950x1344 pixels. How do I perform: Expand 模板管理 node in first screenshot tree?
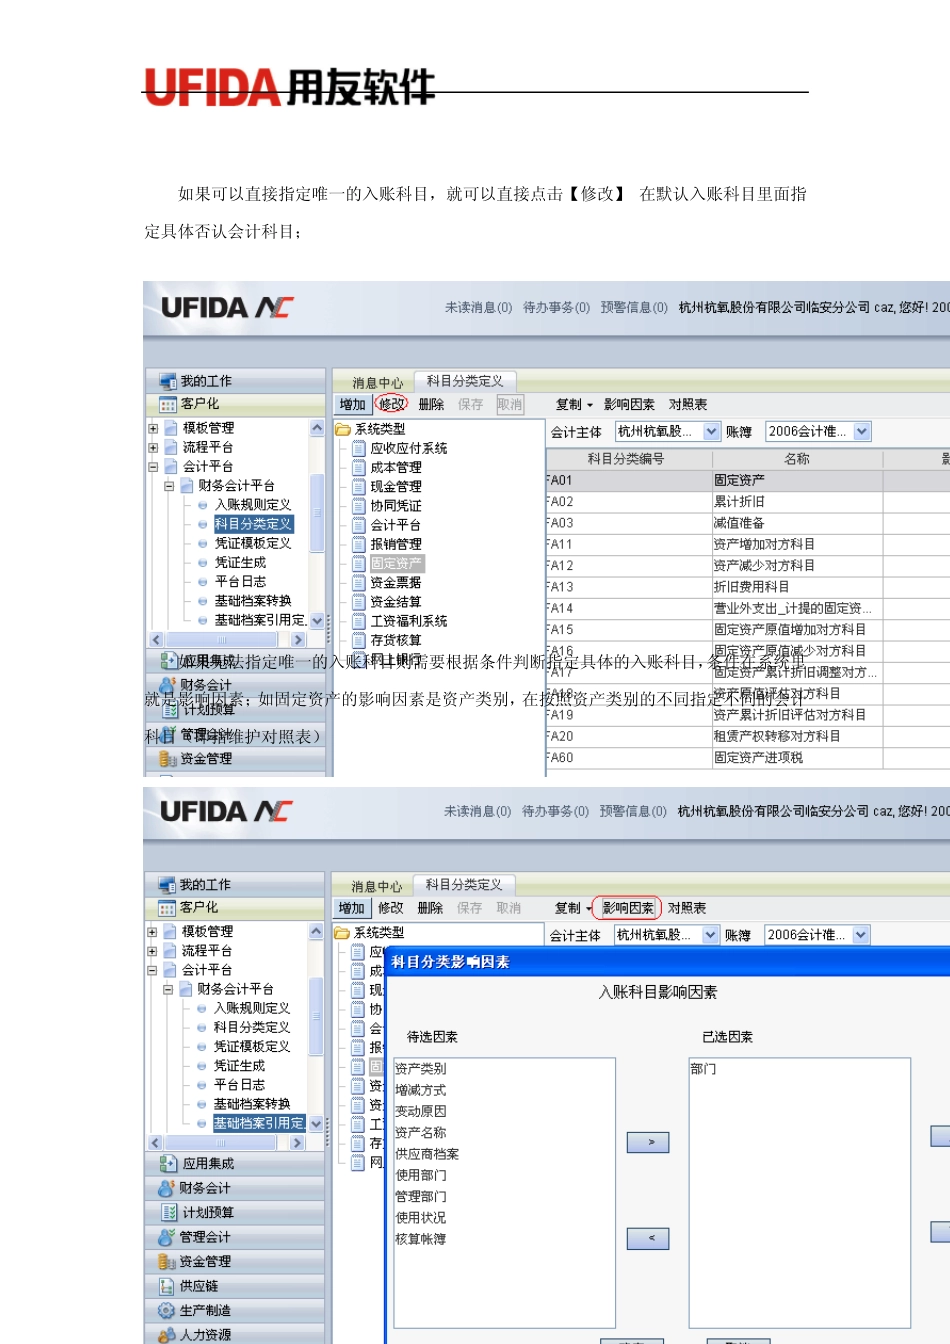153,428
